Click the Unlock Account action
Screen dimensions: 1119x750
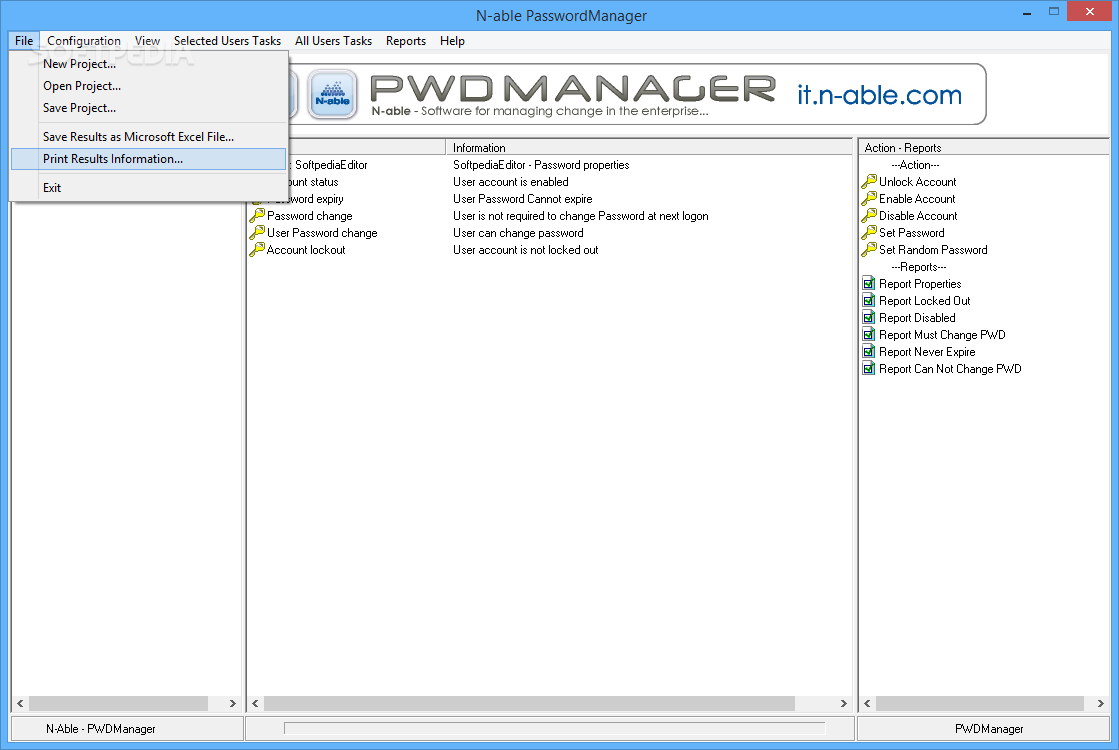(918, 182)
